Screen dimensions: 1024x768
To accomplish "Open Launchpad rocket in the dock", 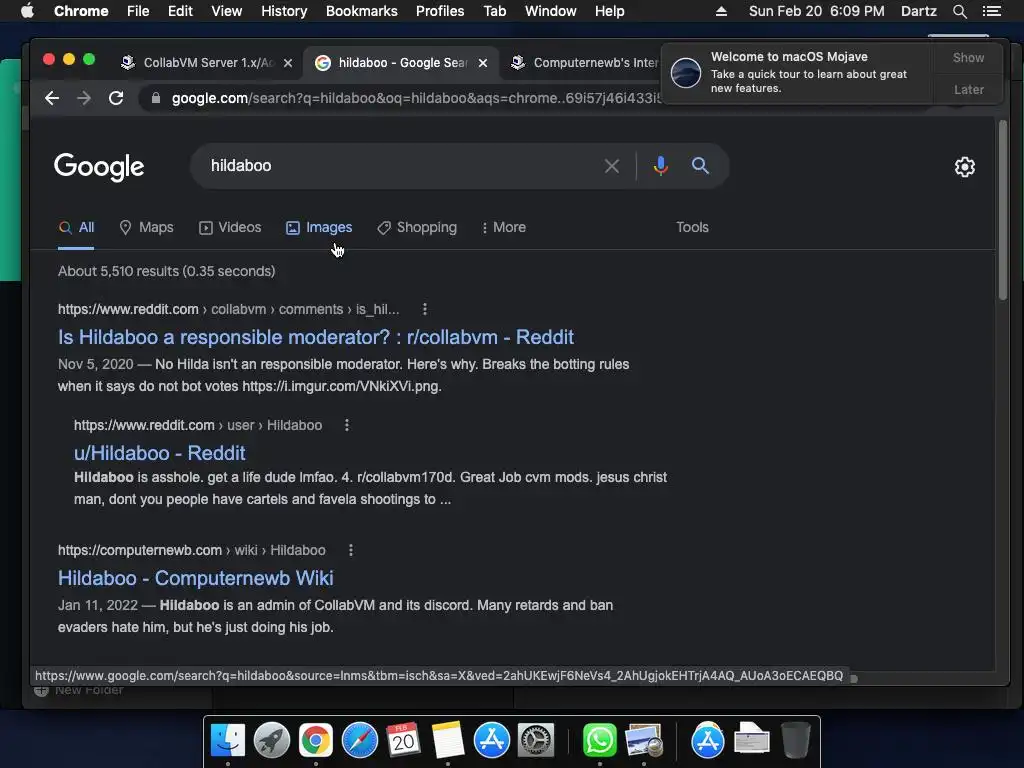I will point(272,741).
